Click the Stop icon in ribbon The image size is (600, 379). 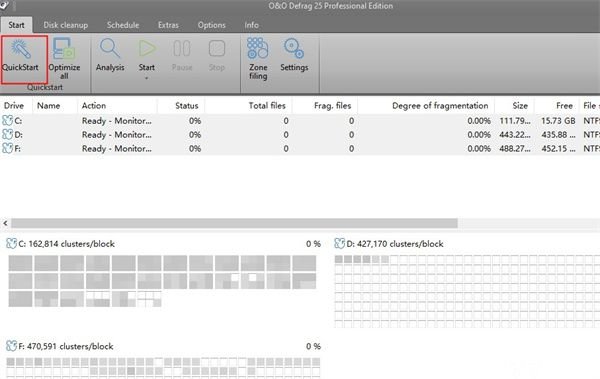(217, 49)
